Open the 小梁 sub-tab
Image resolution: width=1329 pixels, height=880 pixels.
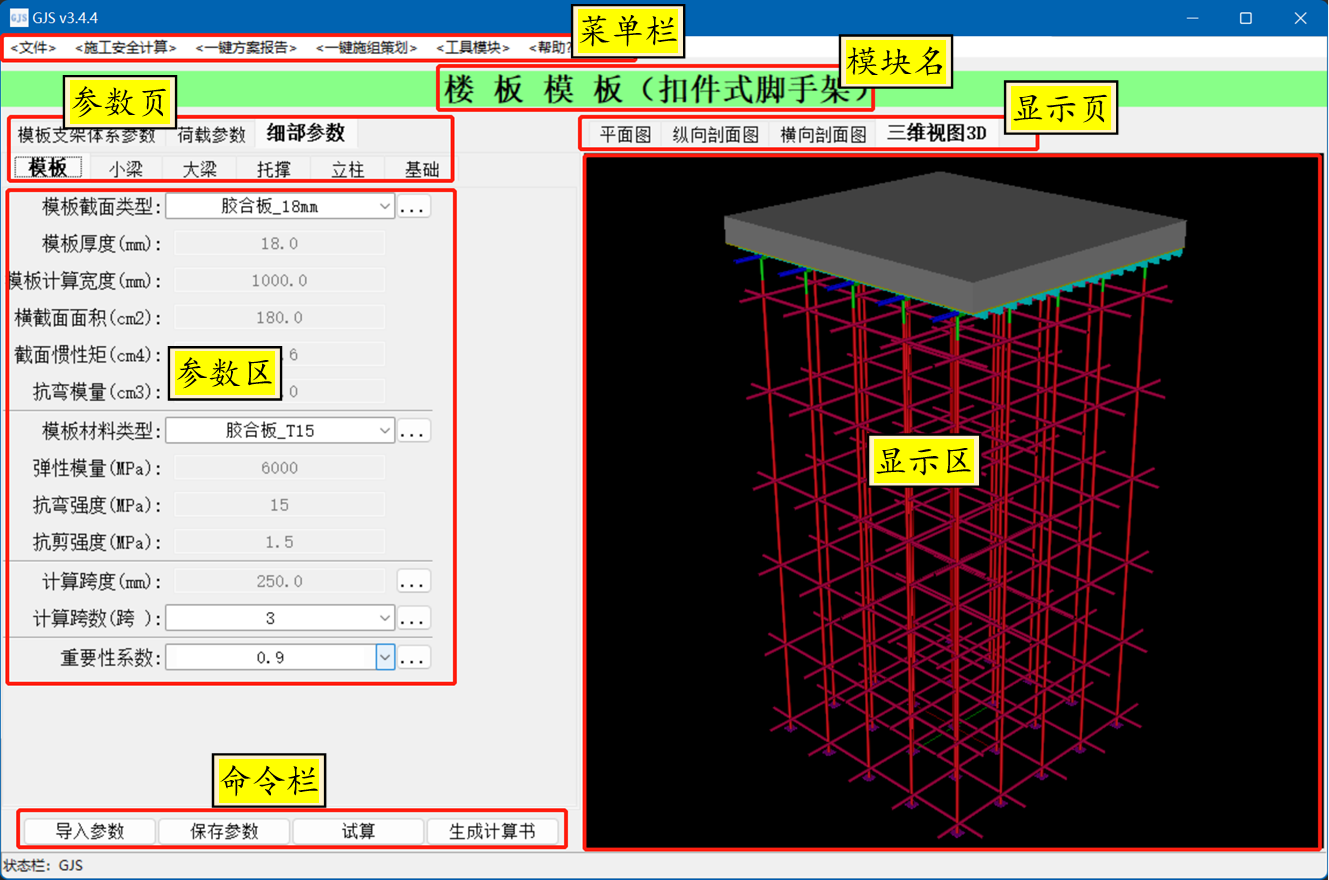pyautogui.click(x=126, y=169)
